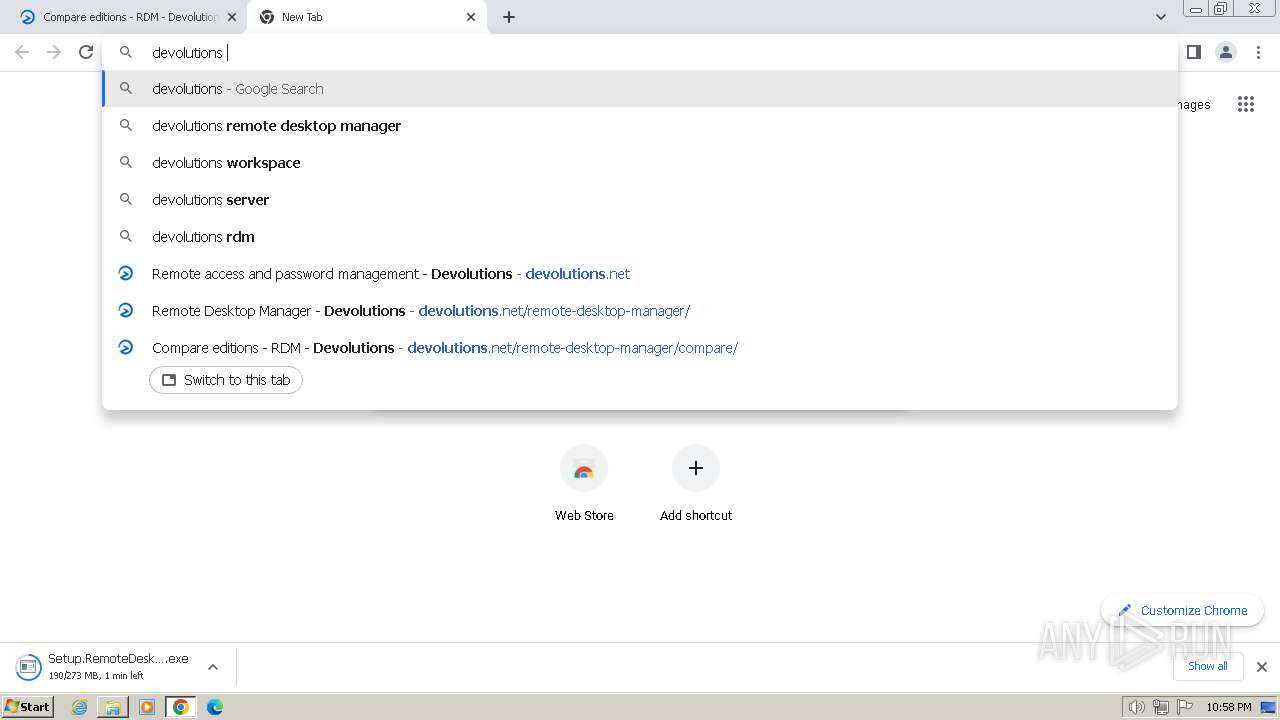Customize Chrome button
The image size is (1280, 720).
pos(1183,610)
